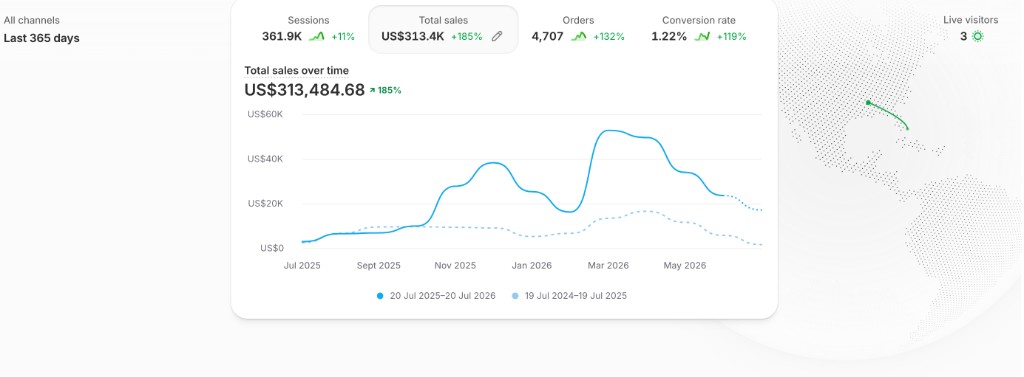1024x377 pixels.
Task: Click the 1.22% conversion rate value
Action: pyautogui.click(x=669, y=37)
